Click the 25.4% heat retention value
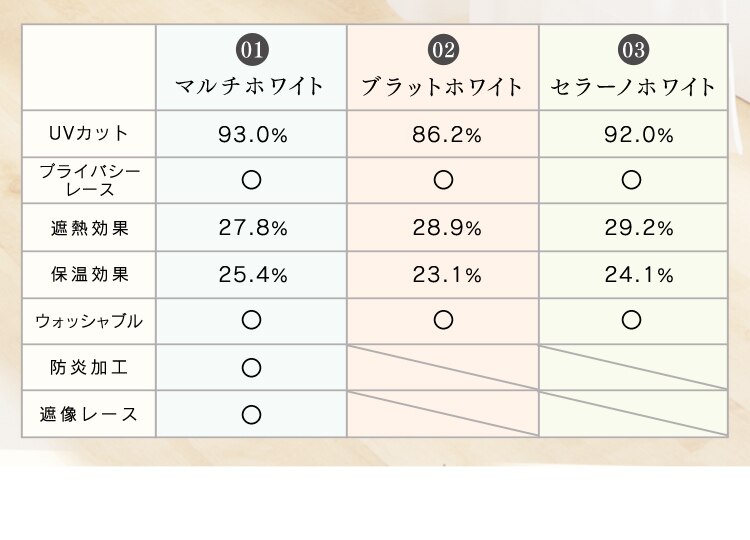The image size is (750, 540). (252, 274)
